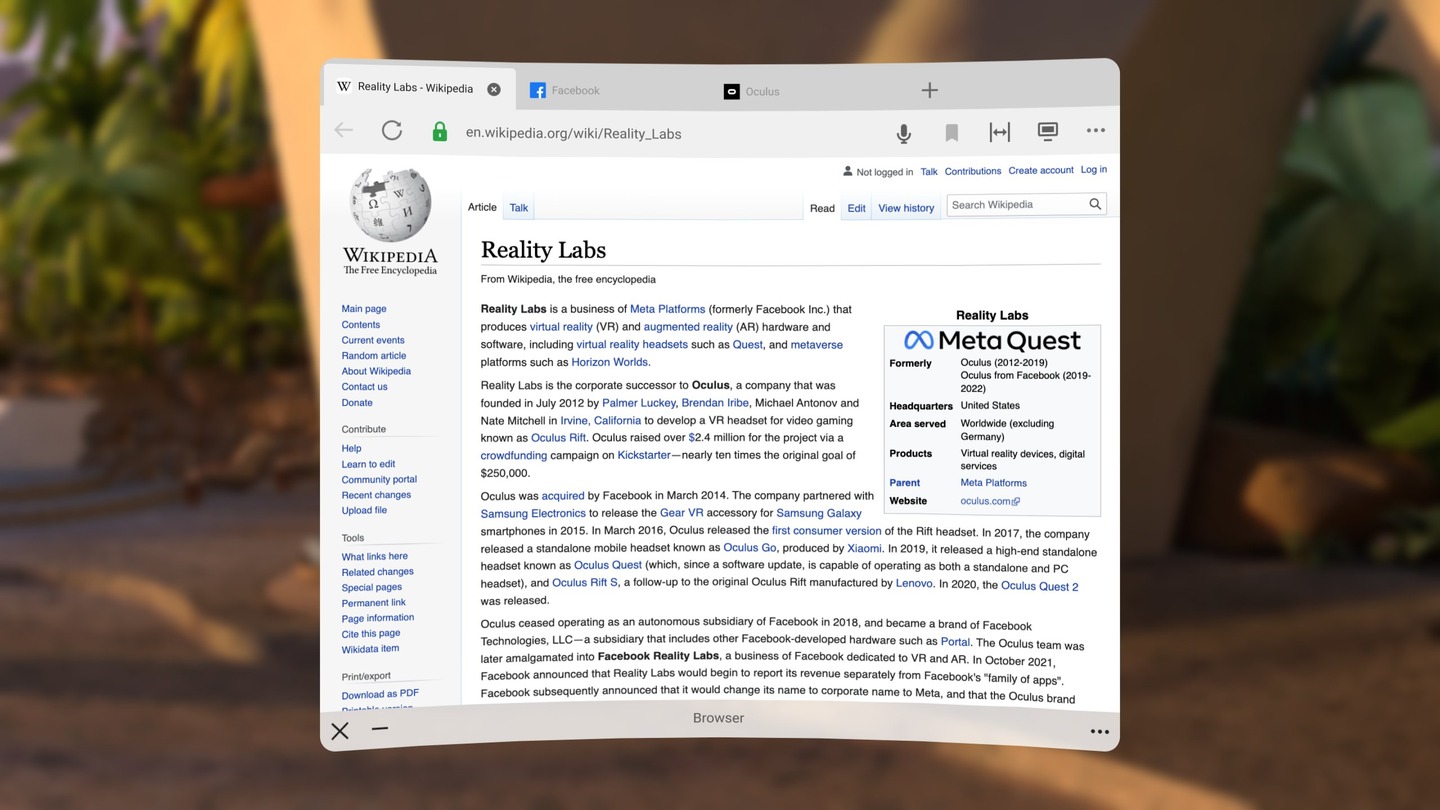Reload the page with refresh icon
The image size is (1440, 810).
[x=392, y=130]
